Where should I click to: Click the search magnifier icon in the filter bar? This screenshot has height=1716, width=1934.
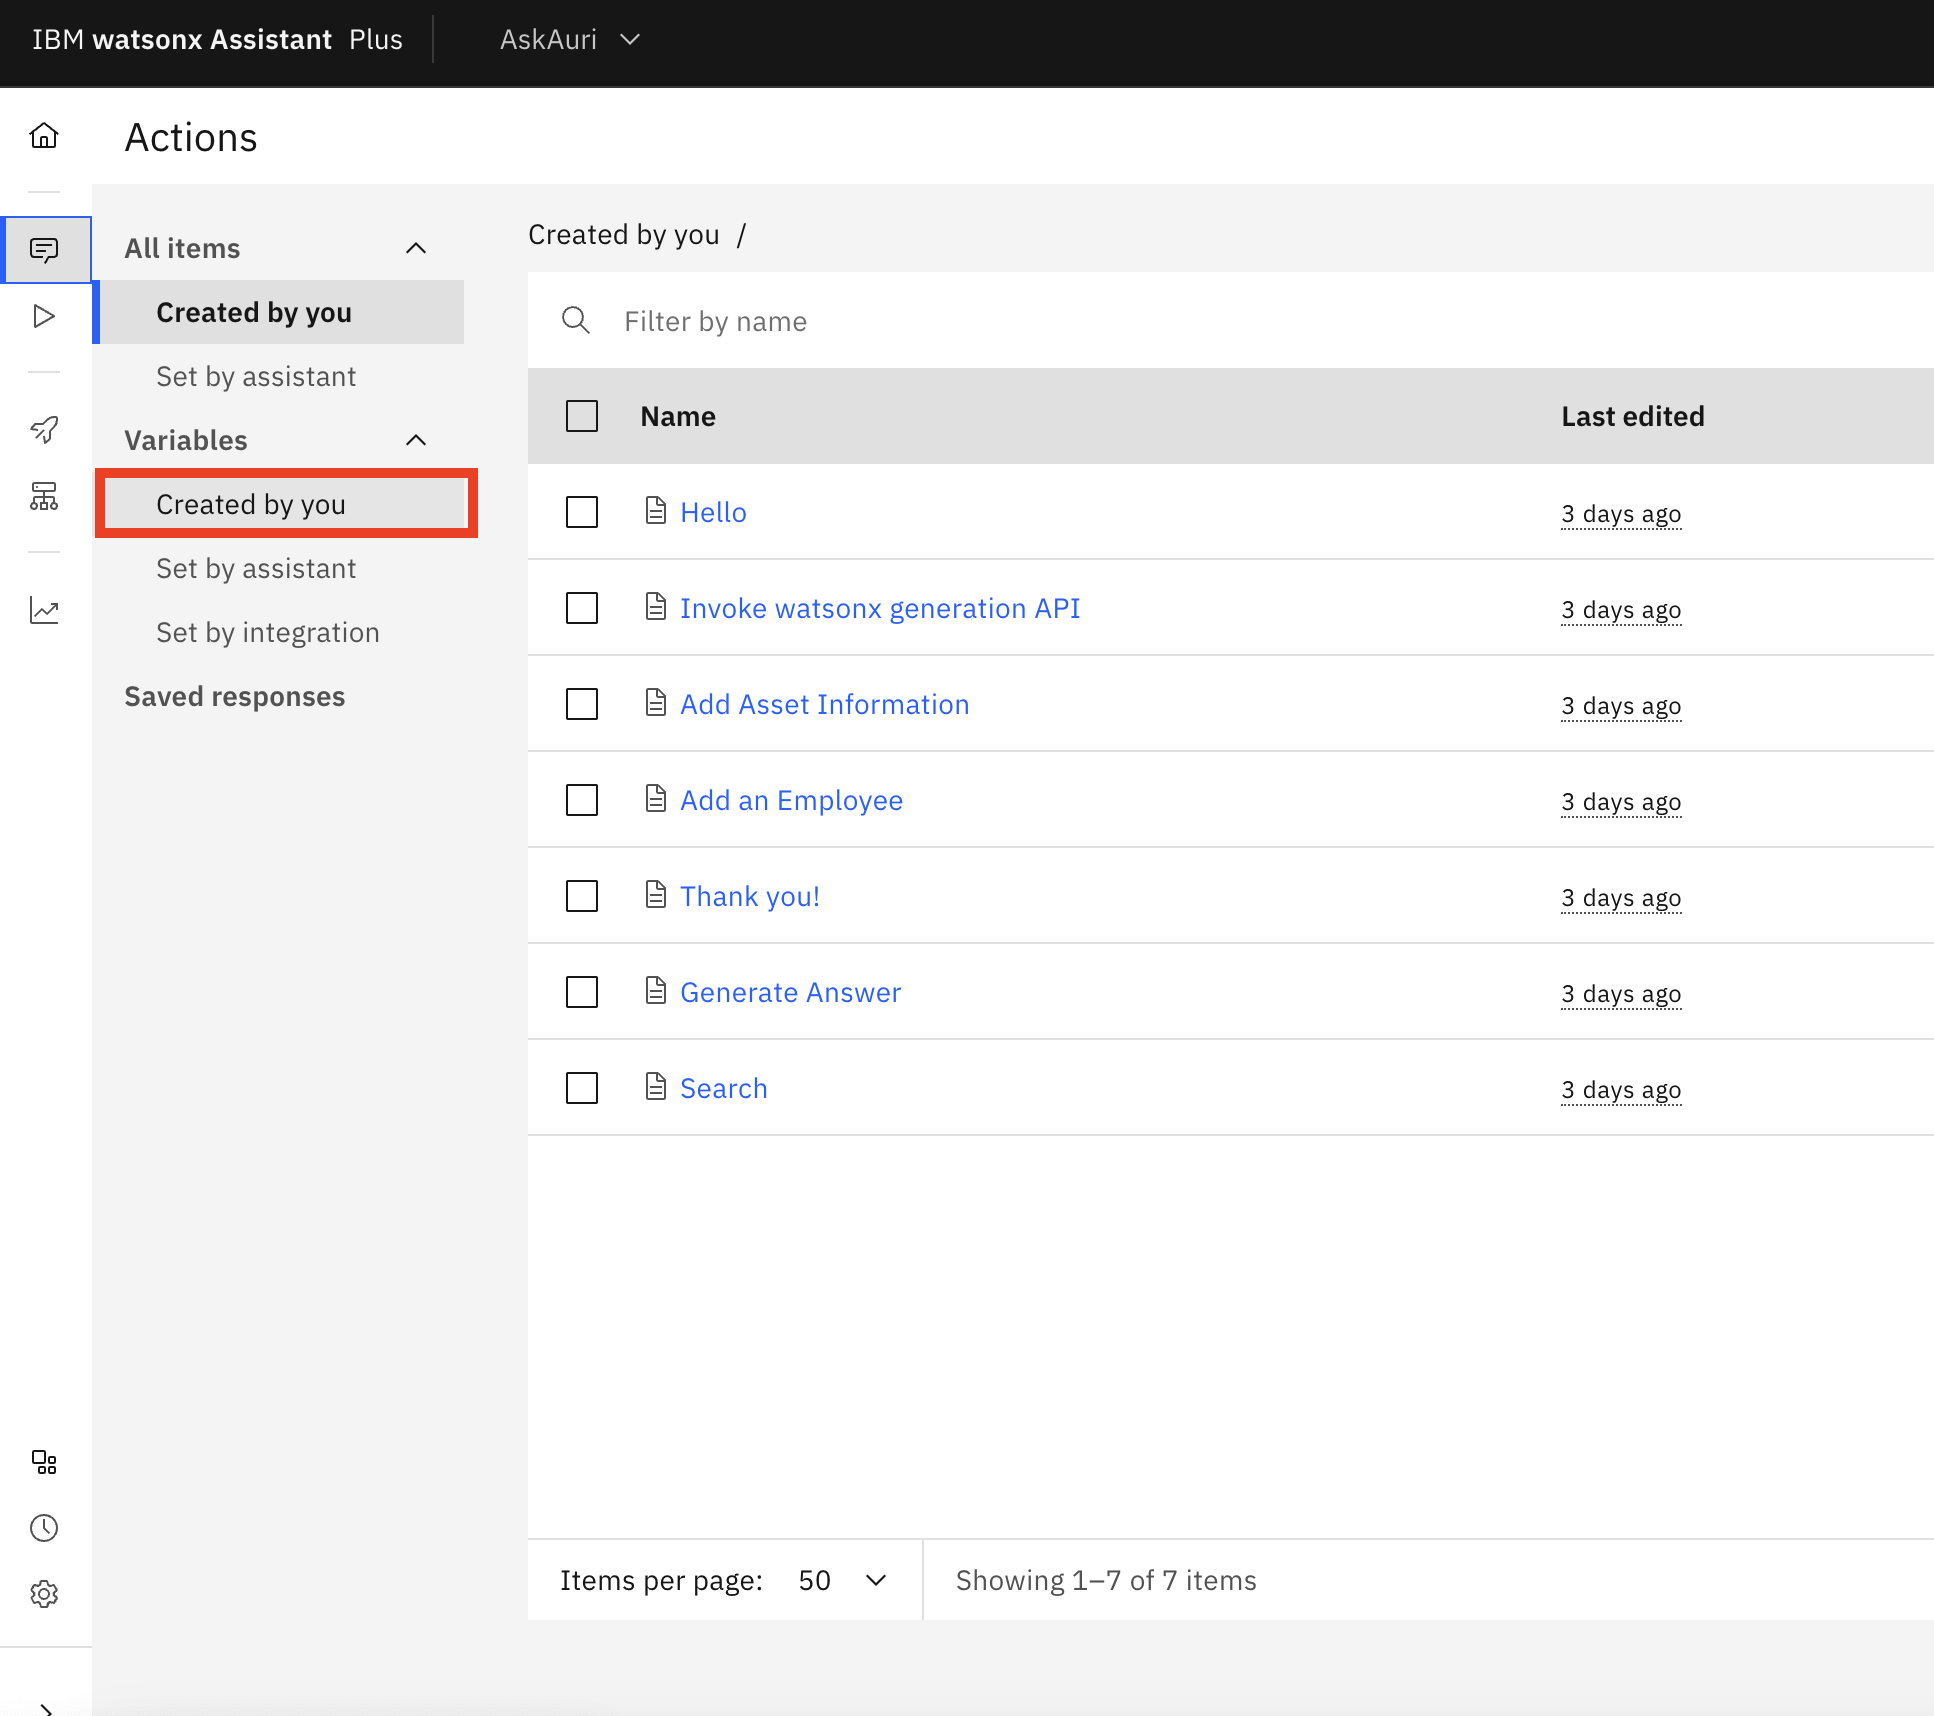(576, 320)
